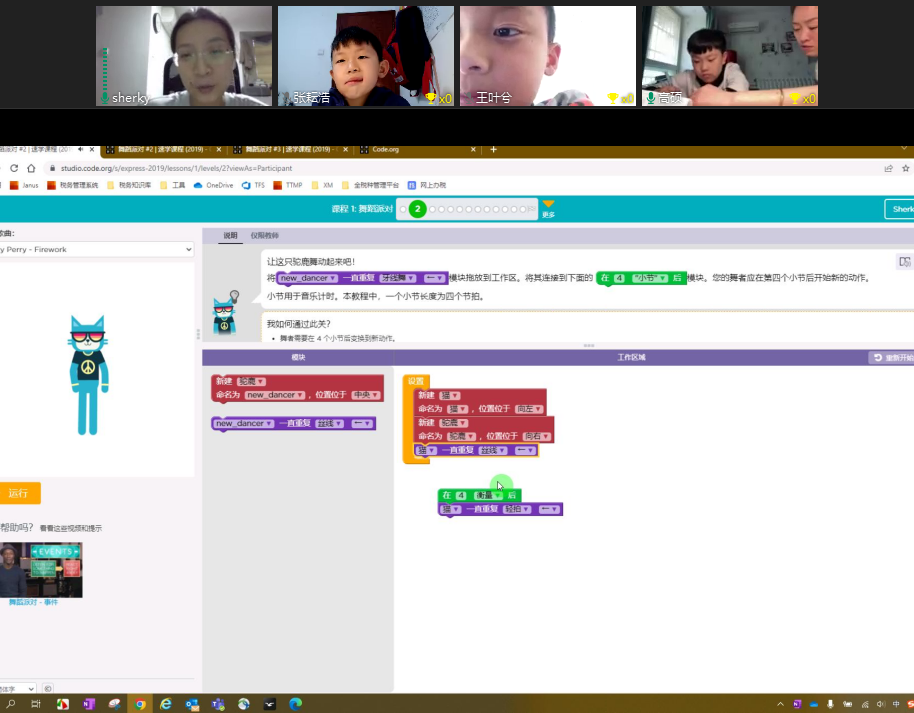Select the 全税种管理平台 bookmark folder
This screenshot has width=914, height=713.
(370, 185)
